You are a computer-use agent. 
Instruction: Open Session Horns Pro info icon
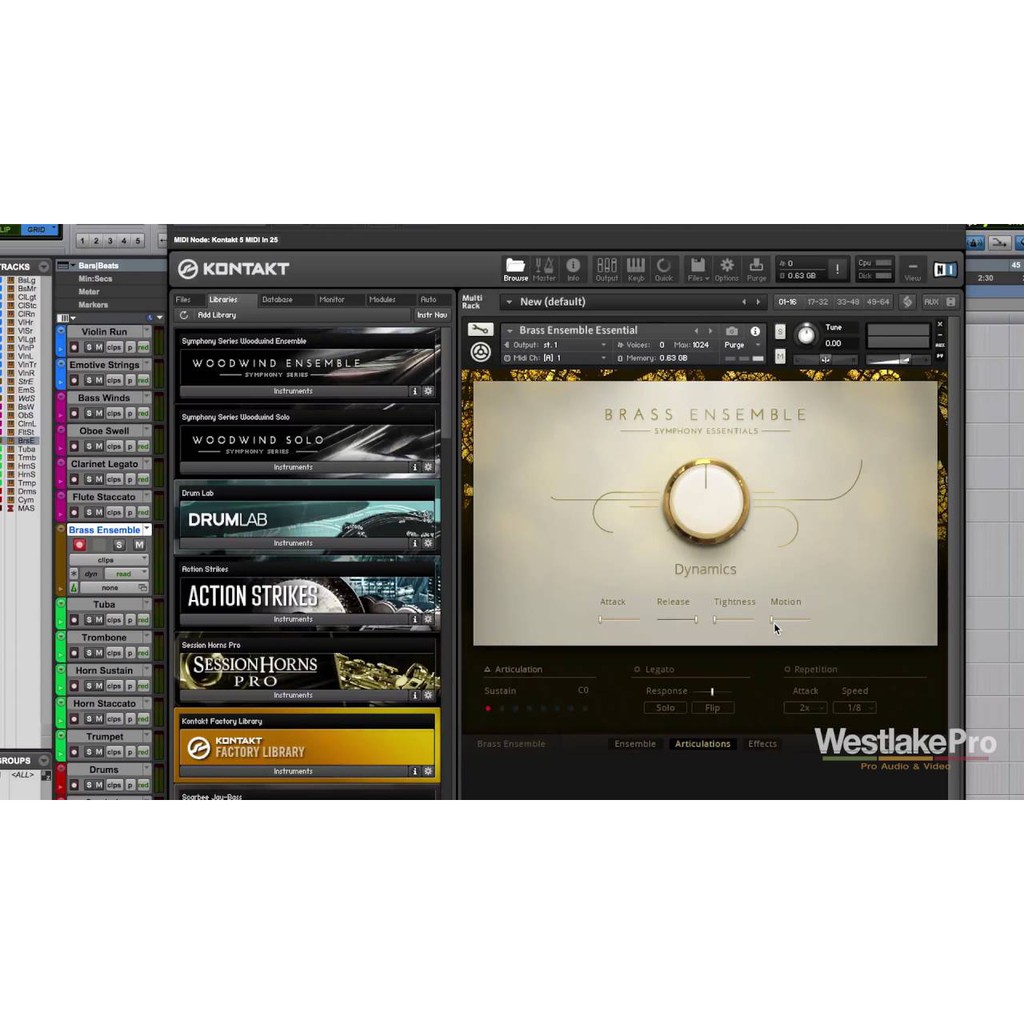414,696
